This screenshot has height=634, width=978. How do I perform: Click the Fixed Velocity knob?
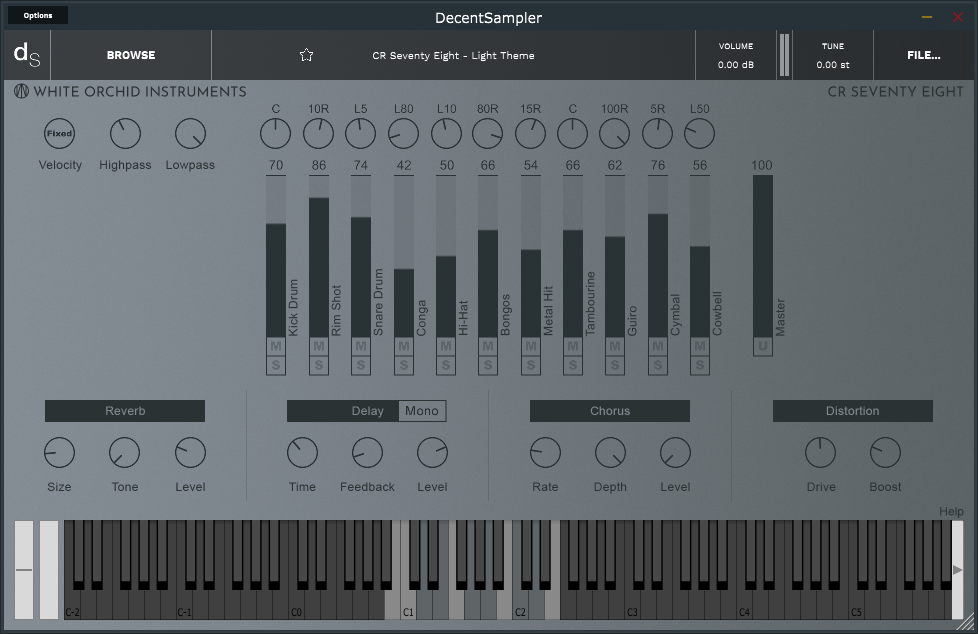[x=59, y=134]
